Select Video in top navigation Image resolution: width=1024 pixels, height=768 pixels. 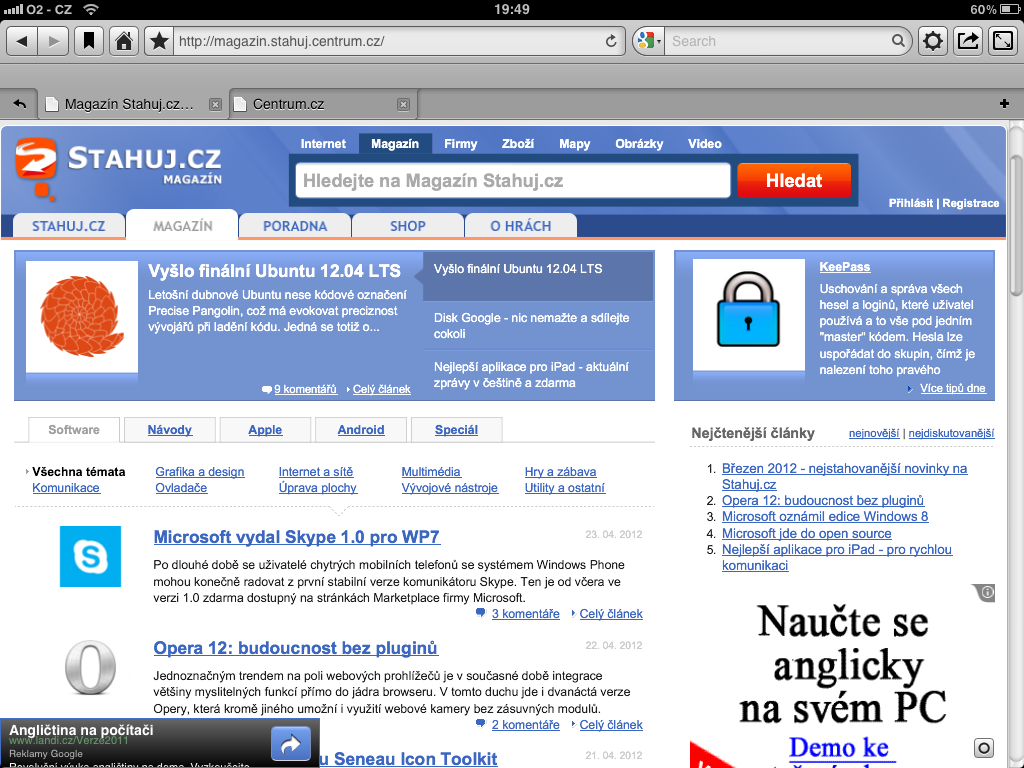705,144
